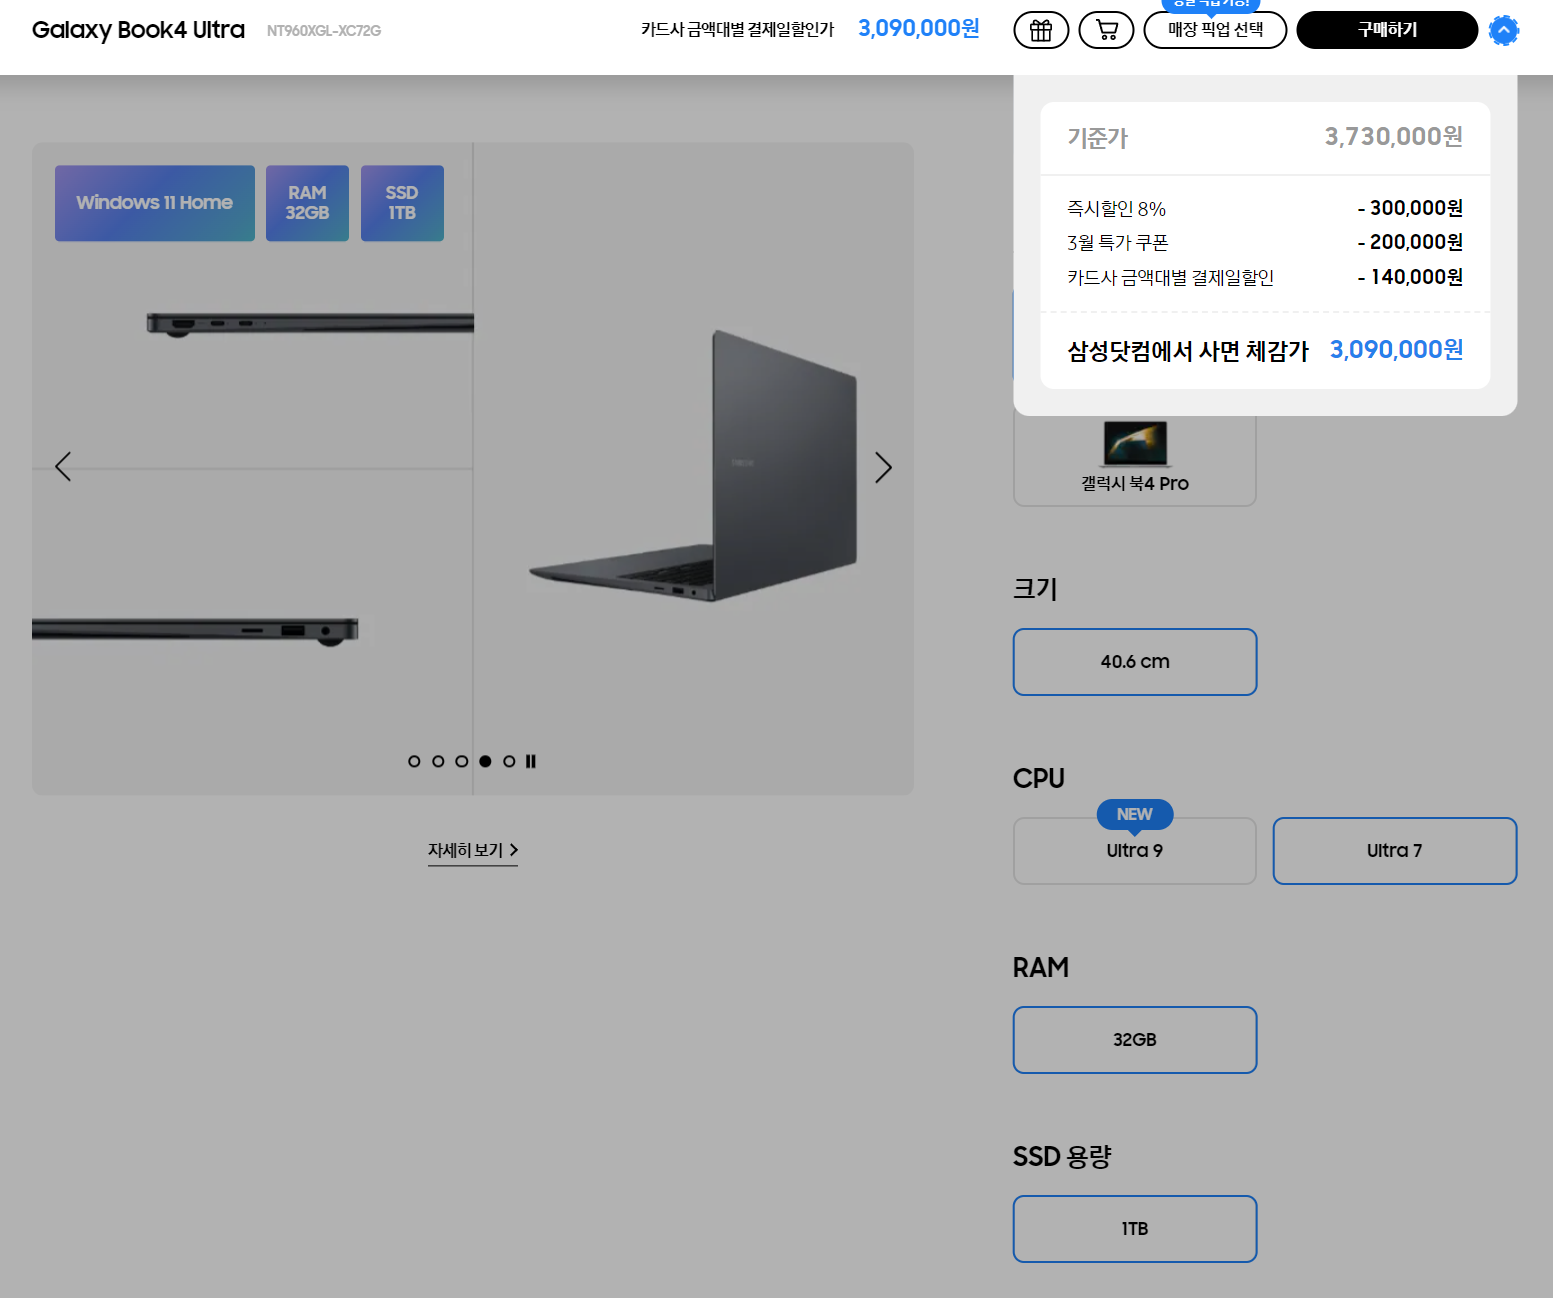Choose the 40.6 cm size option
1553x1298 pixels.
(1135, 662)
